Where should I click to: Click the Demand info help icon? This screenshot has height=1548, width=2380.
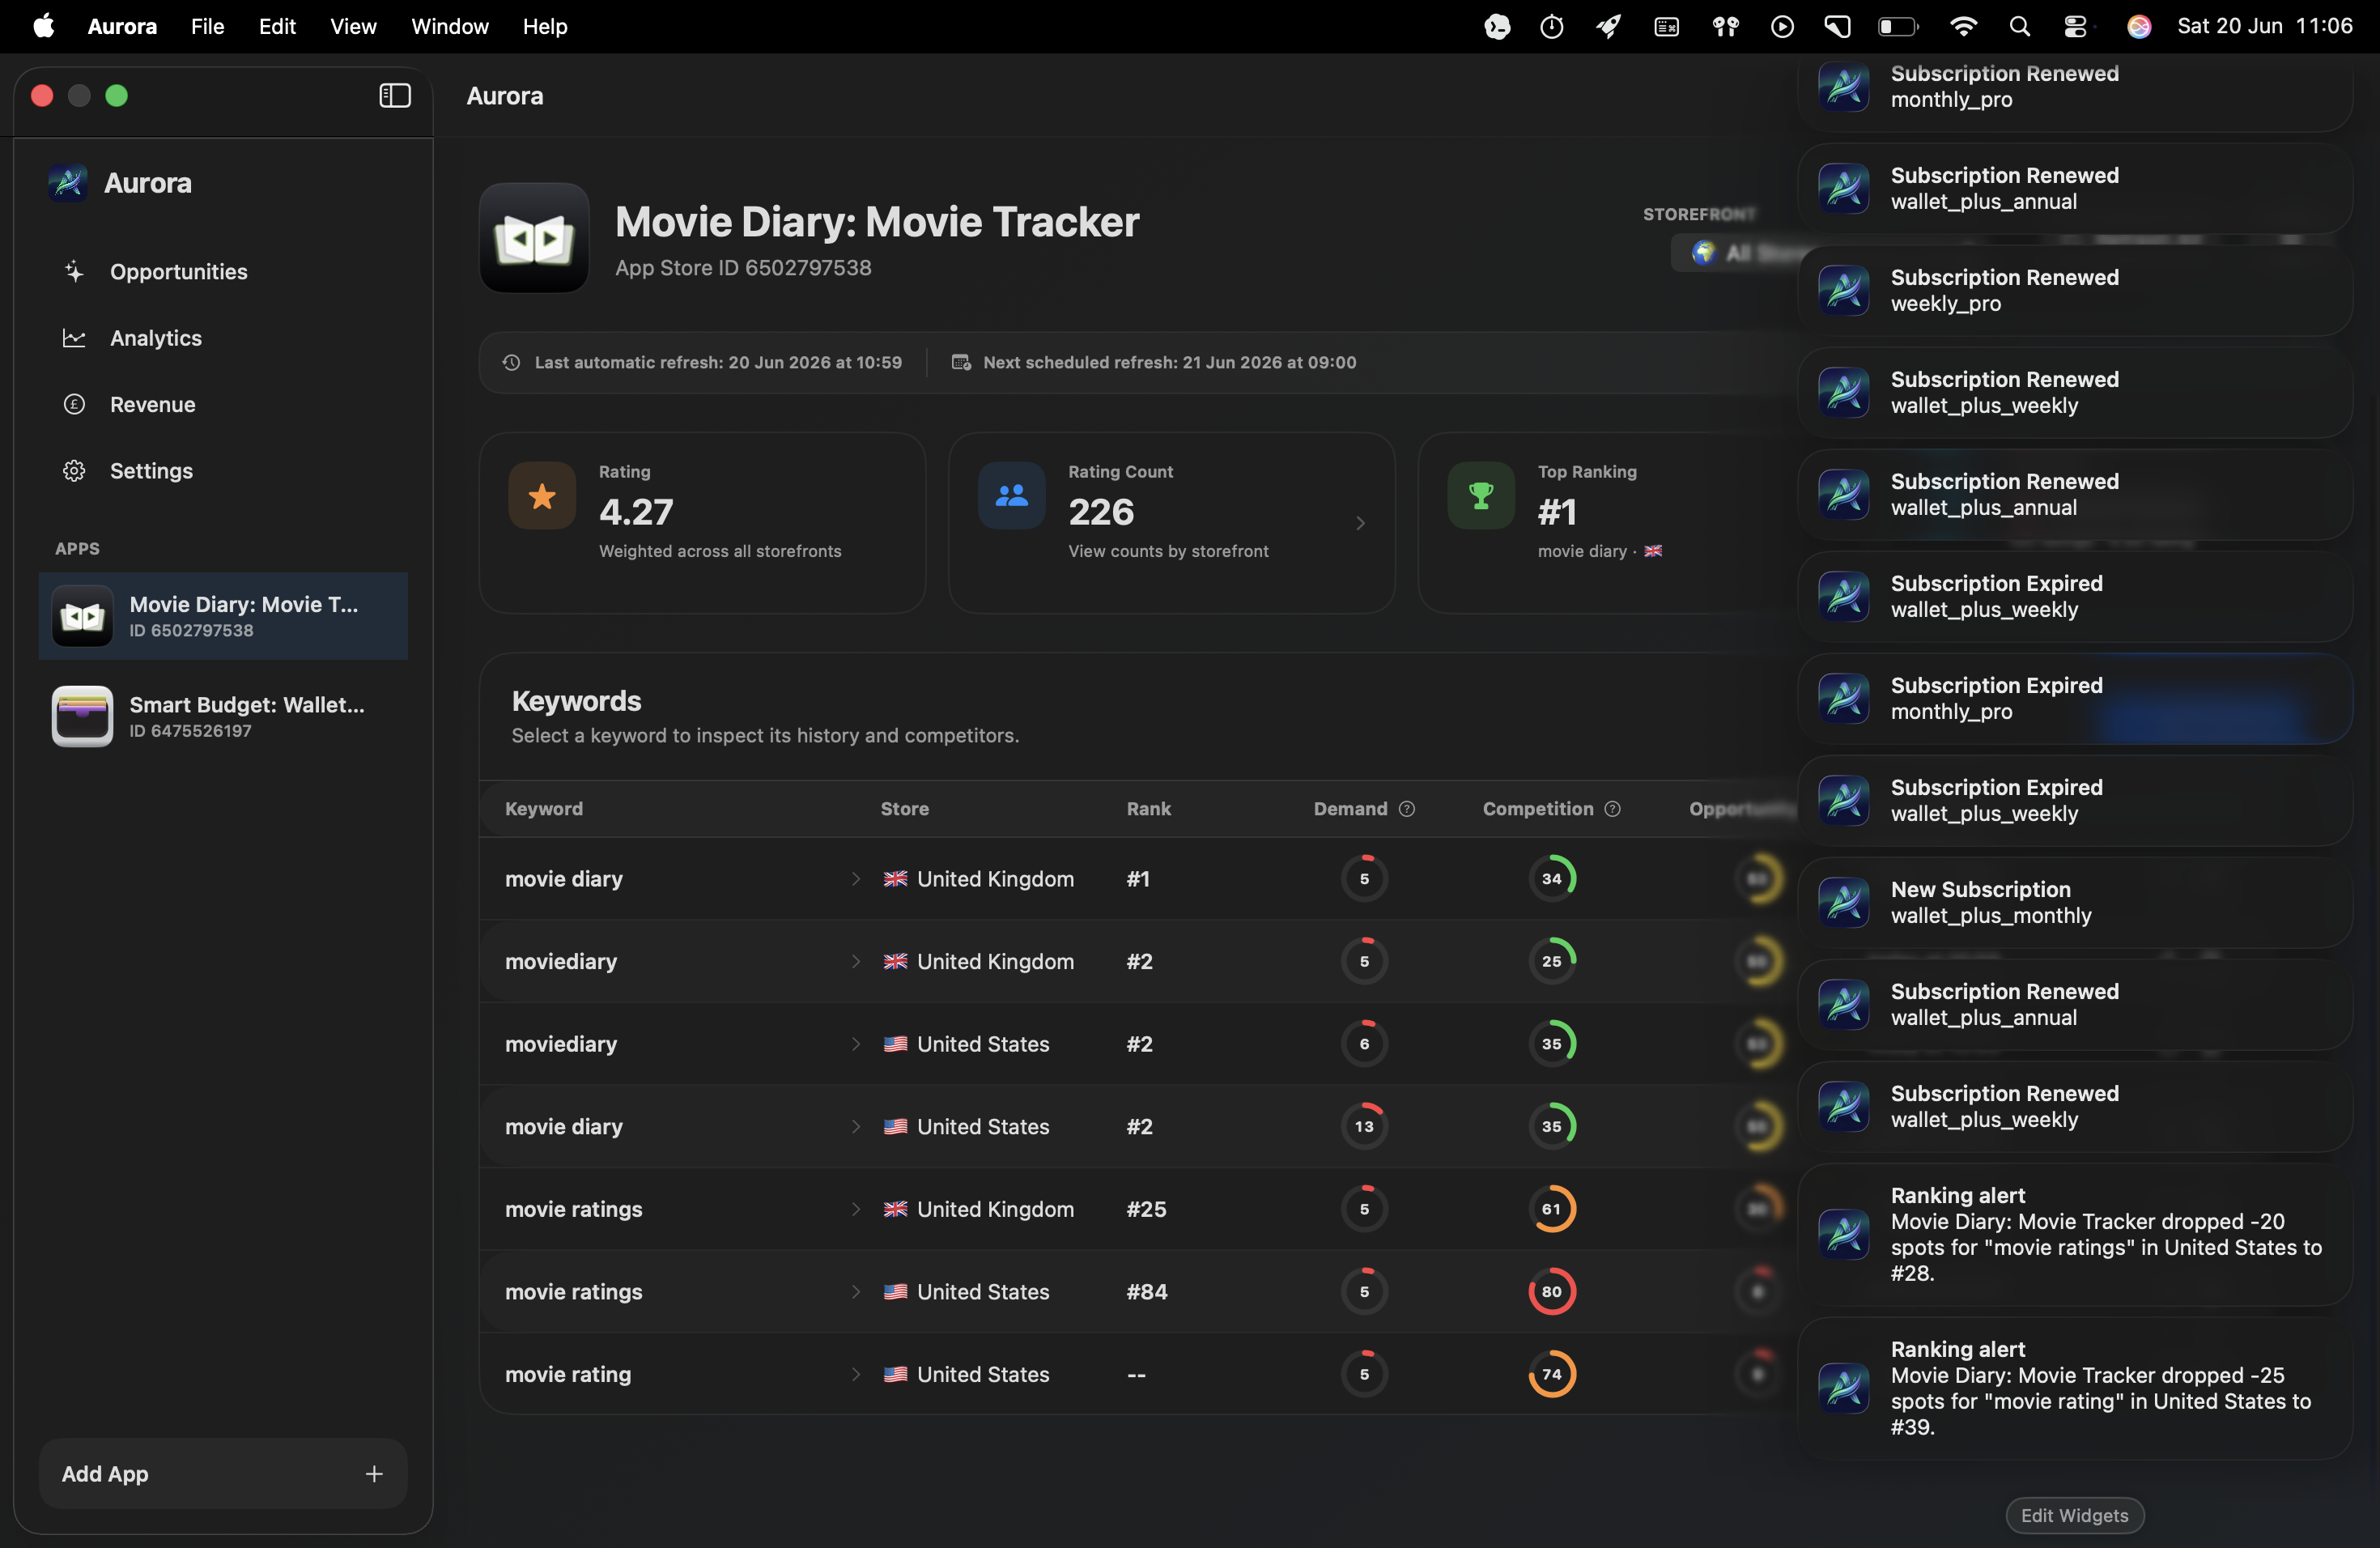[x=1406, y=809]
